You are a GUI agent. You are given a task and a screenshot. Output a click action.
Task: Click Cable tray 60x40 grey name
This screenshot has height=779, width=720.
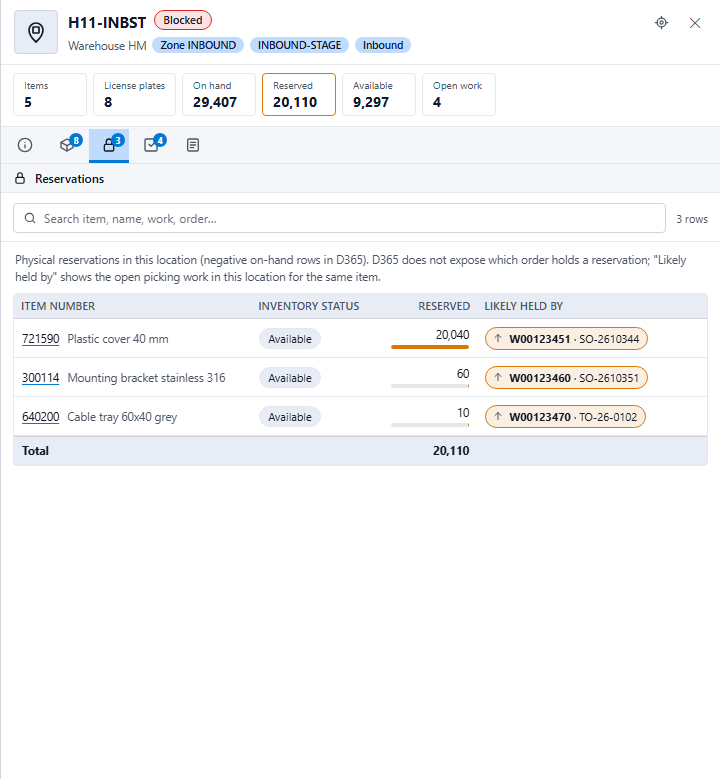pos(122,417)
